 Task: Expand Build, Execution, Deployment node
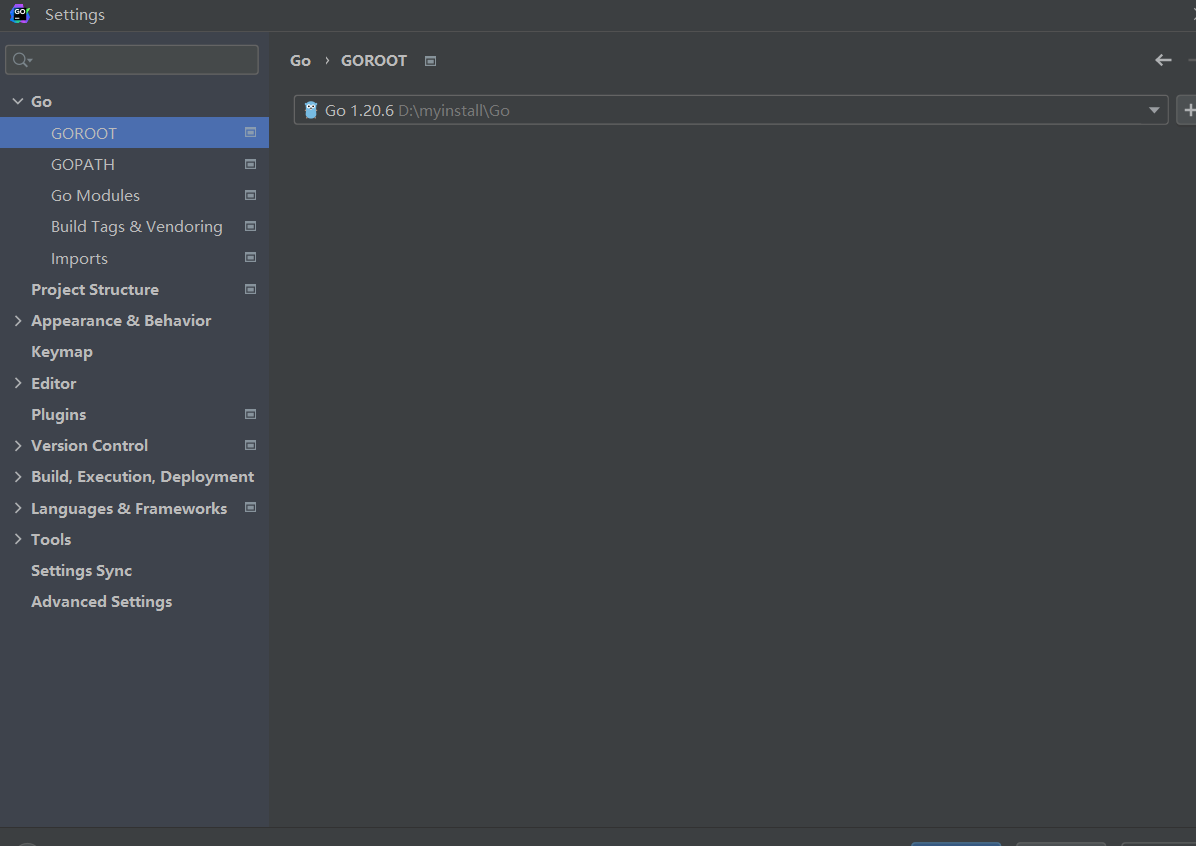coord(17,477)
